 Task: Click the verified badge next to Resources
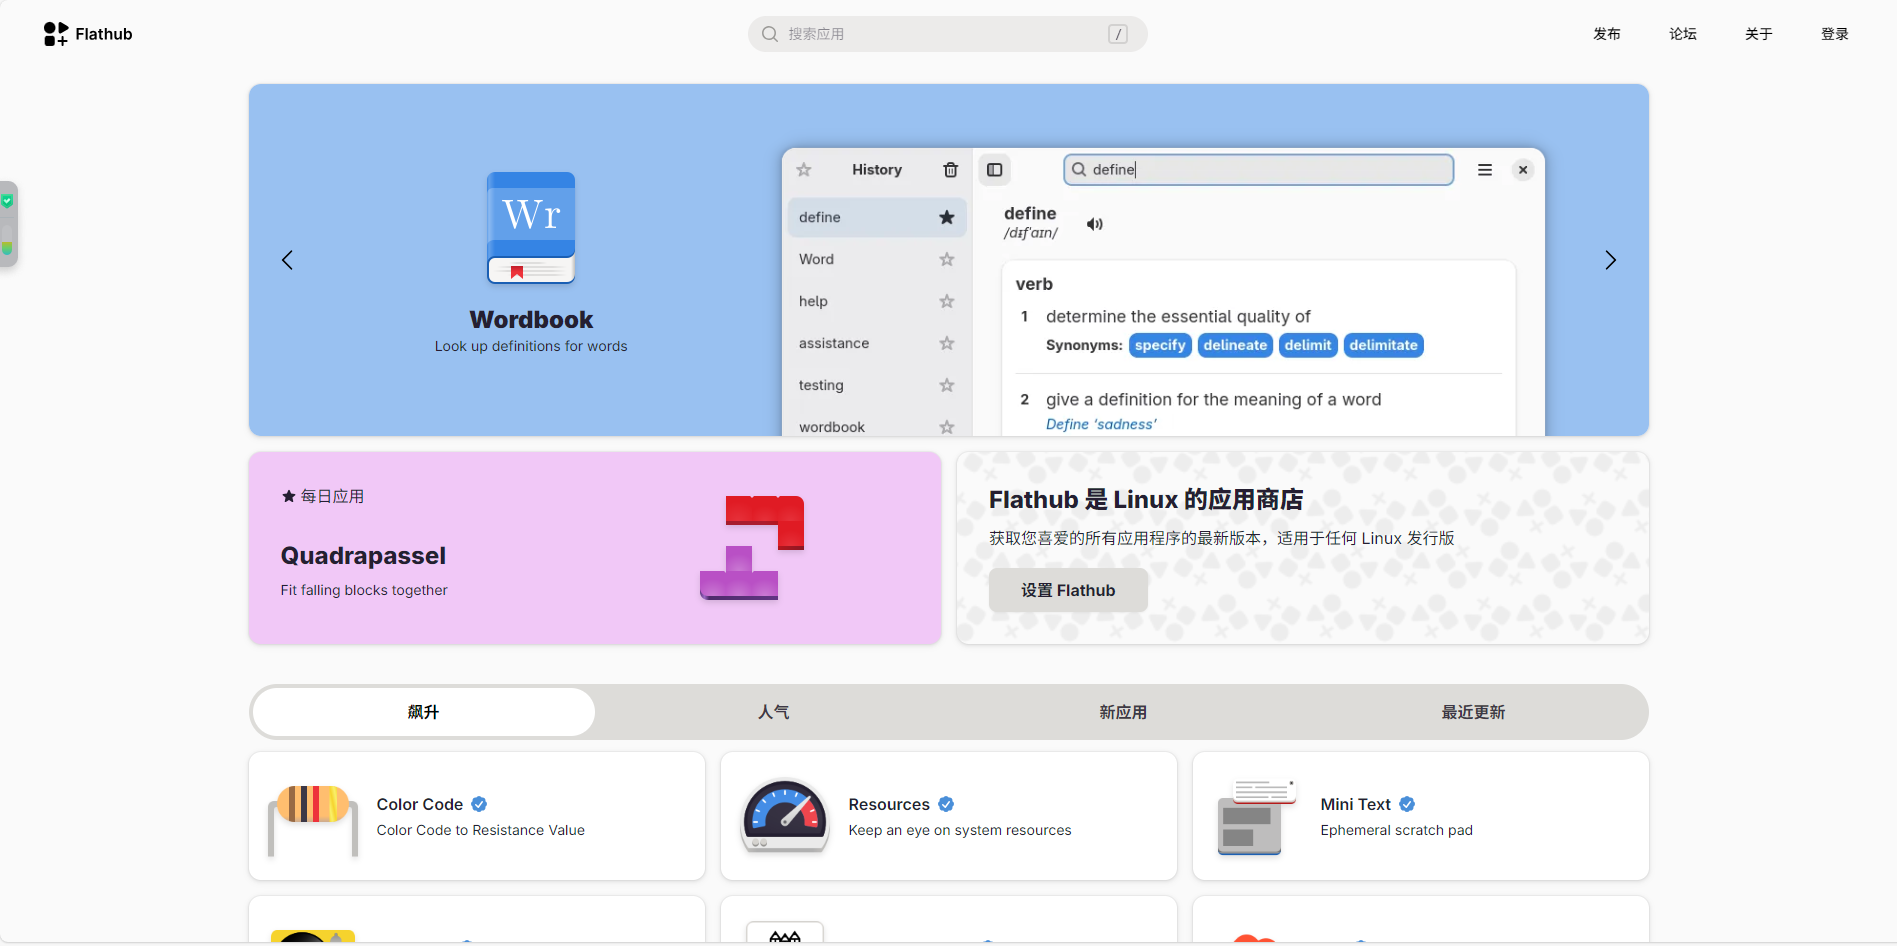(x=946, y=804)
